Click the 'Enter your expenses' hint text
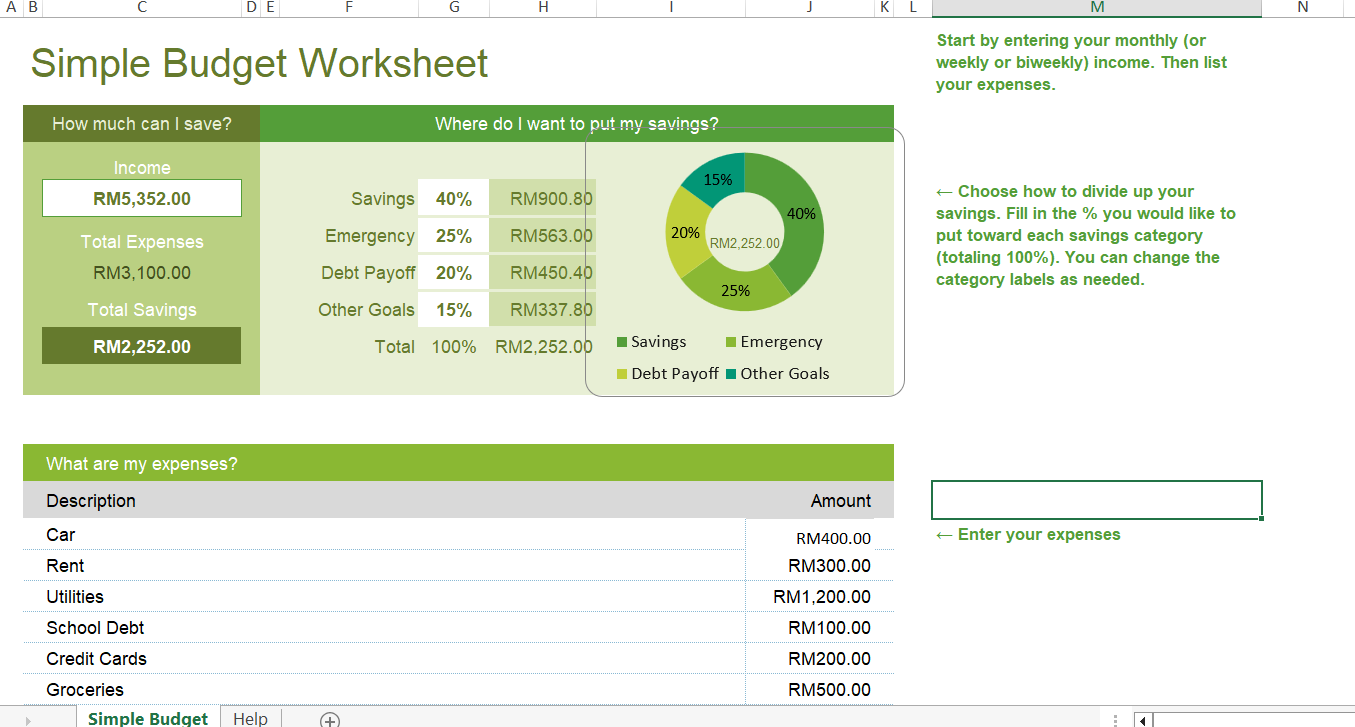 [x=1028, y=535]
